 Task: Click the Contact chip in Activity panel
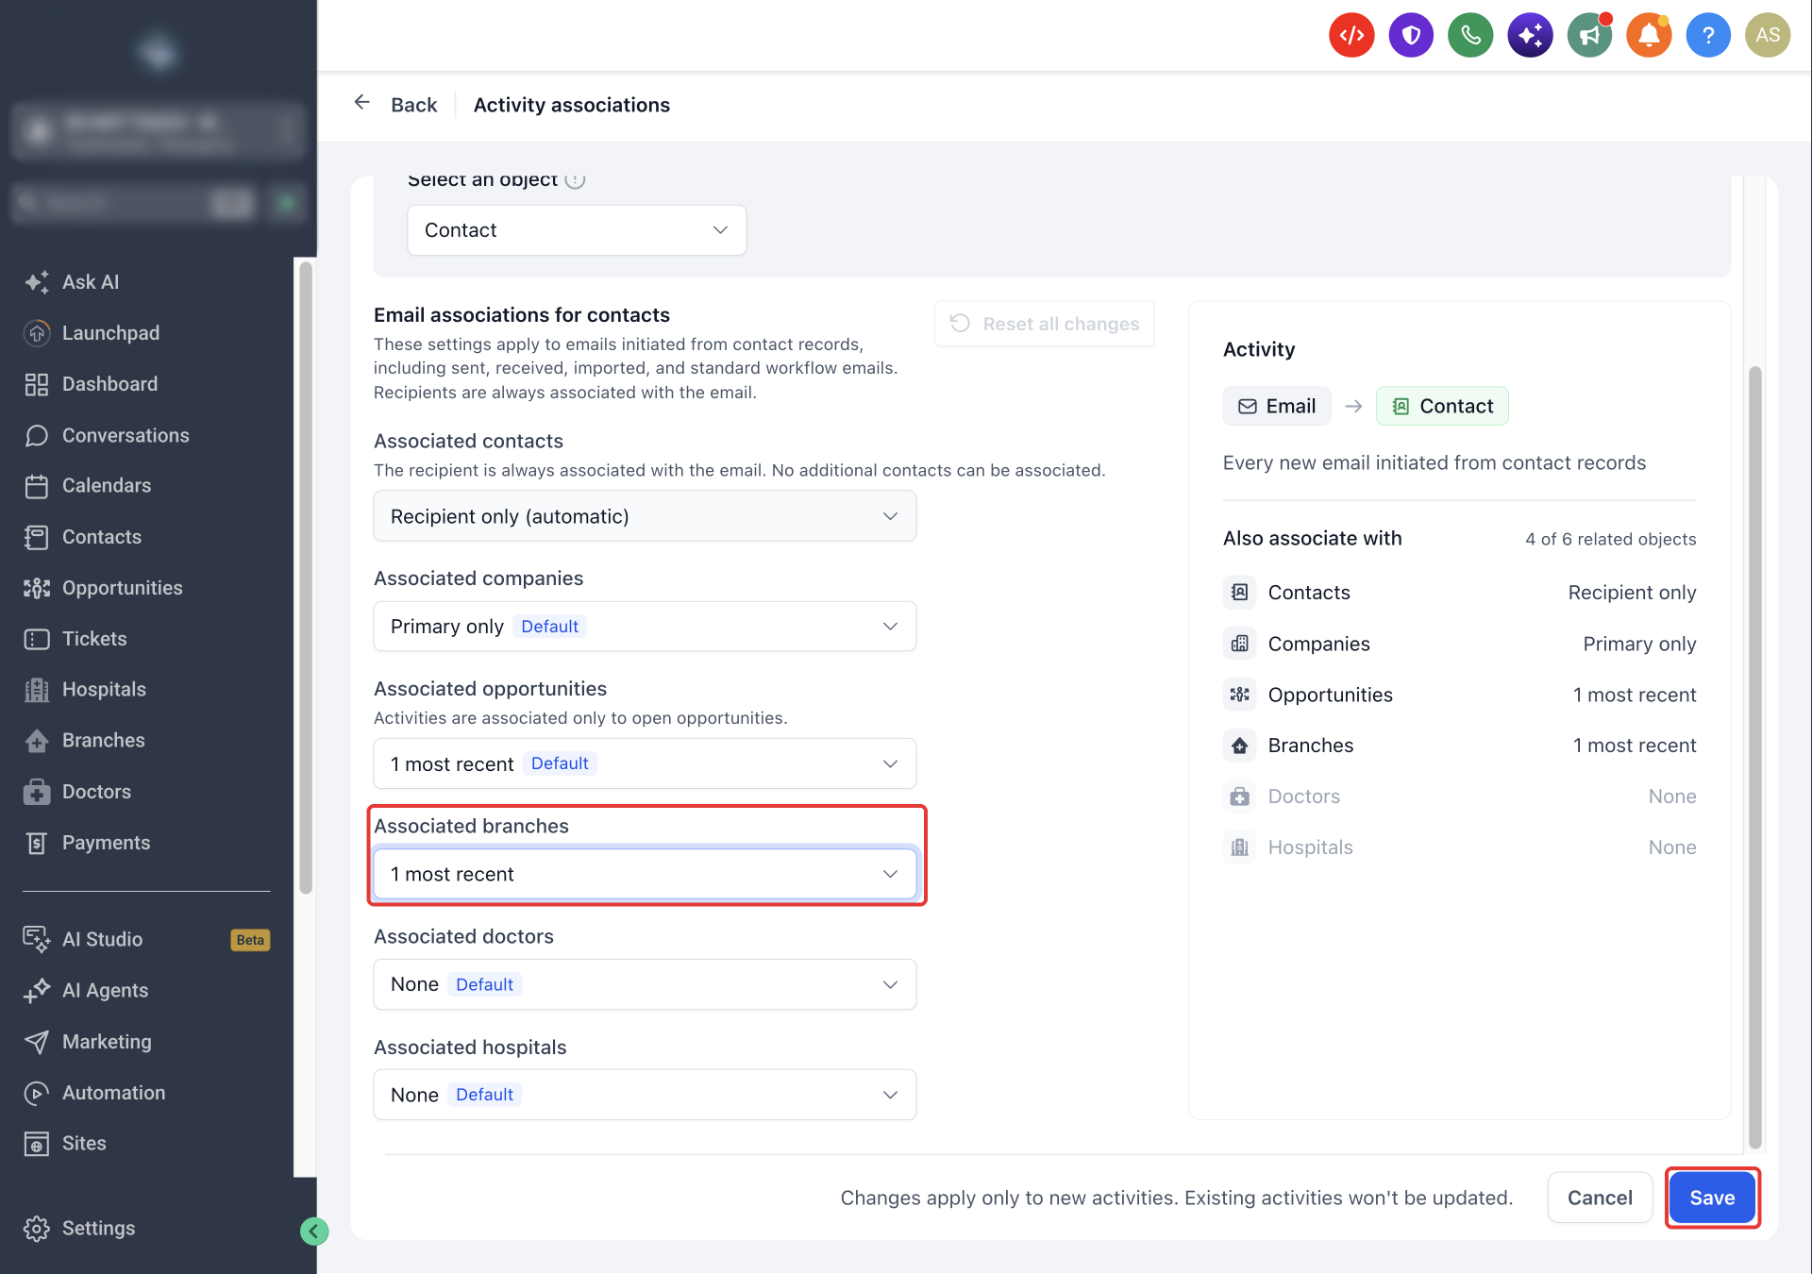(x=1442, y=406)
